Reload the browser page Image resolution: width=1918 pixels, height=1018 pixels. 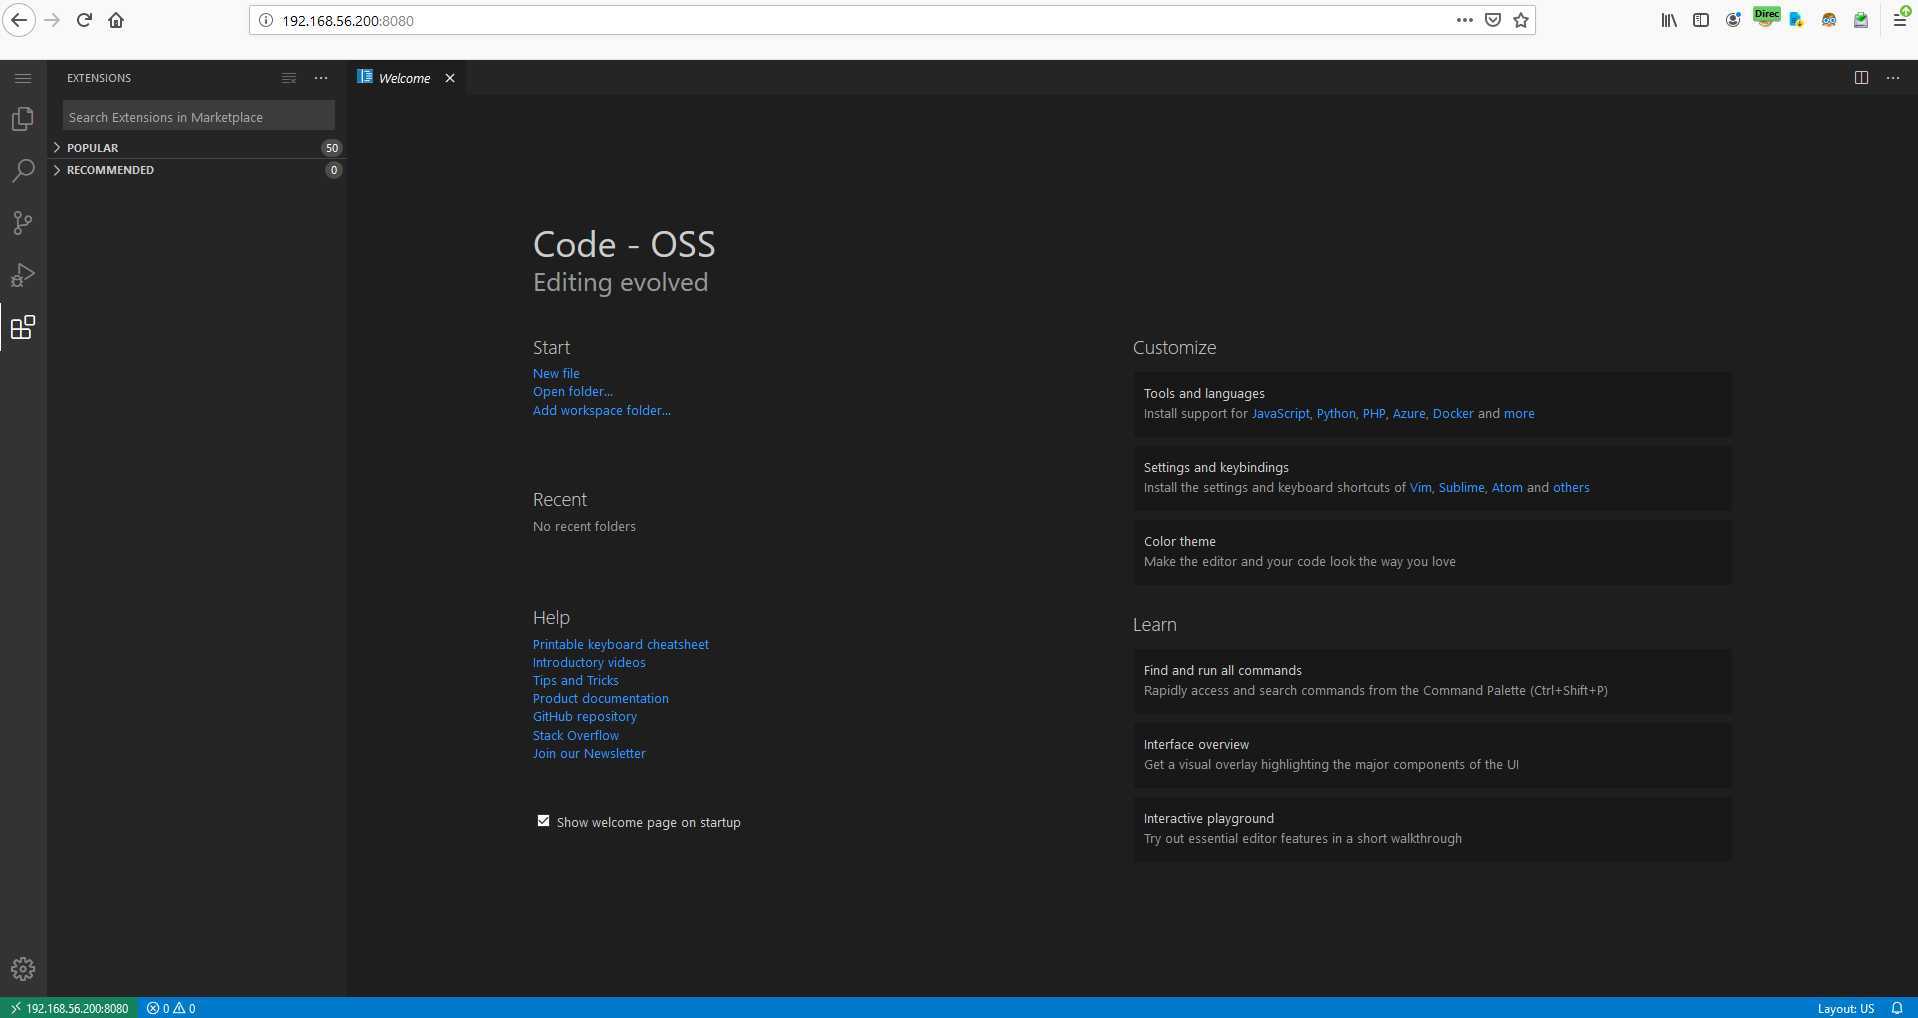pos(84,20)
